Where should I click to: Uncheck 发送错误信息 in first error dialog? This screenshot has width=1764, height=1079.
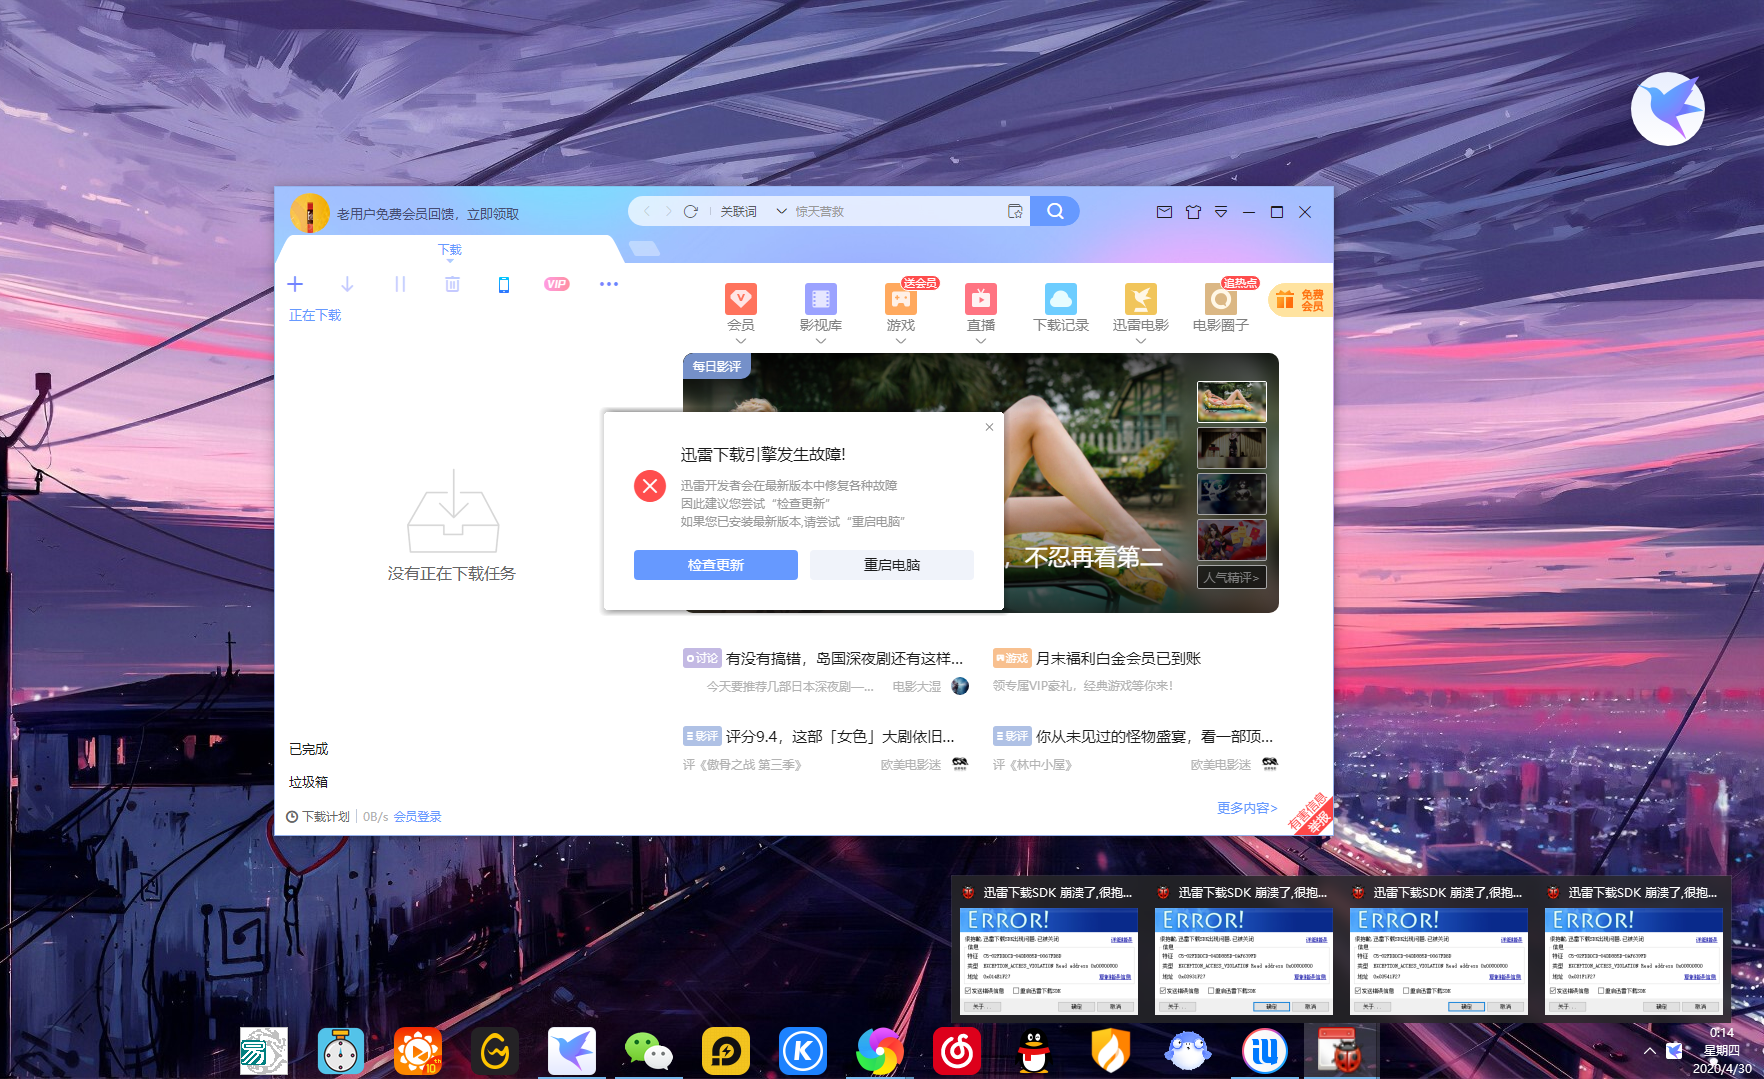[x=967, y=990]
